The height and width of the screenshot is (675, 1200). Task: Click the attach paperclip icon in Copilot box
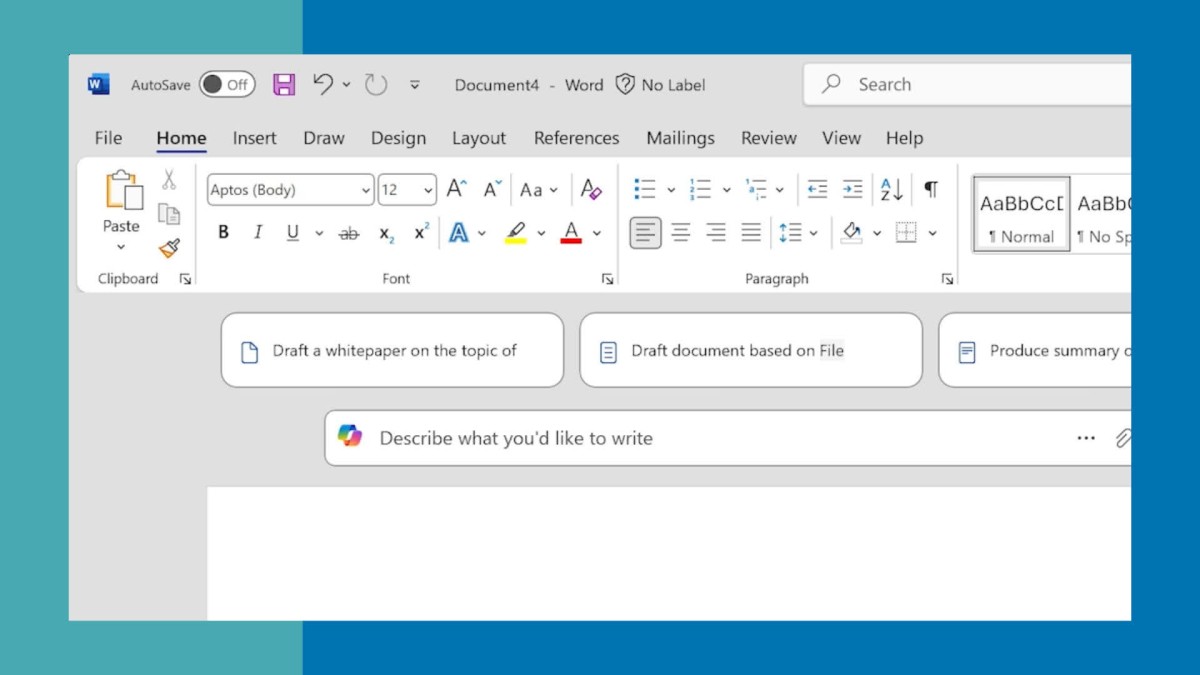point(1122,438)
